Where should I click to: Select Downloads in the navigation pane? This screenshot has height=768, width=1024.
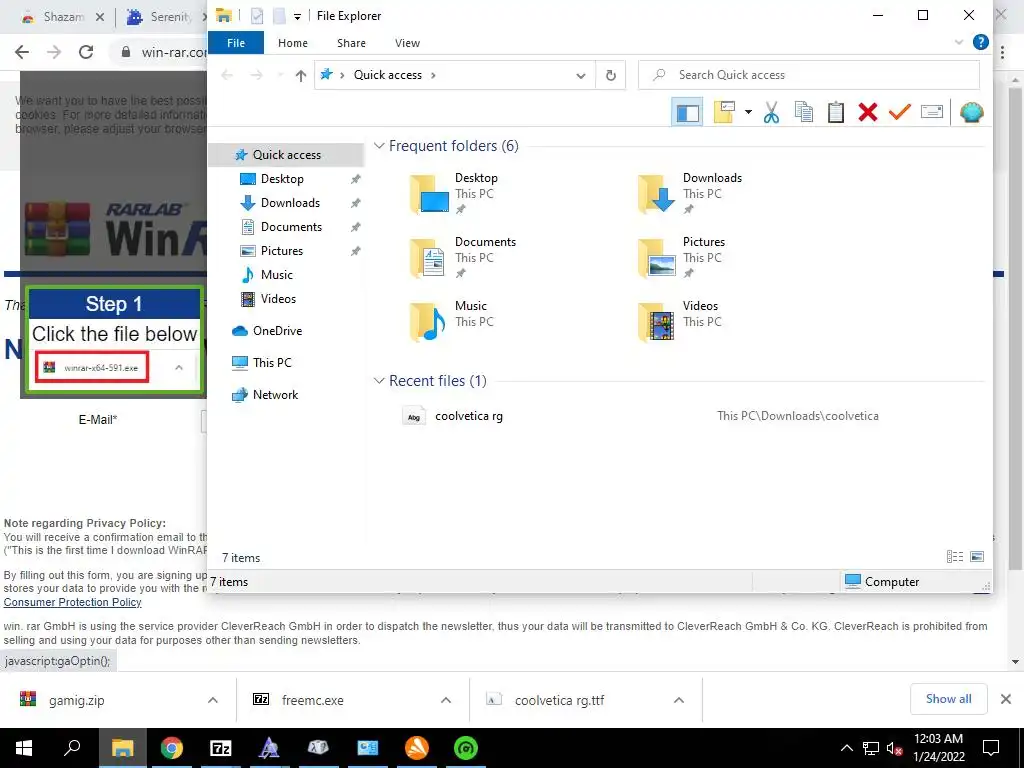tap(290, 203)
